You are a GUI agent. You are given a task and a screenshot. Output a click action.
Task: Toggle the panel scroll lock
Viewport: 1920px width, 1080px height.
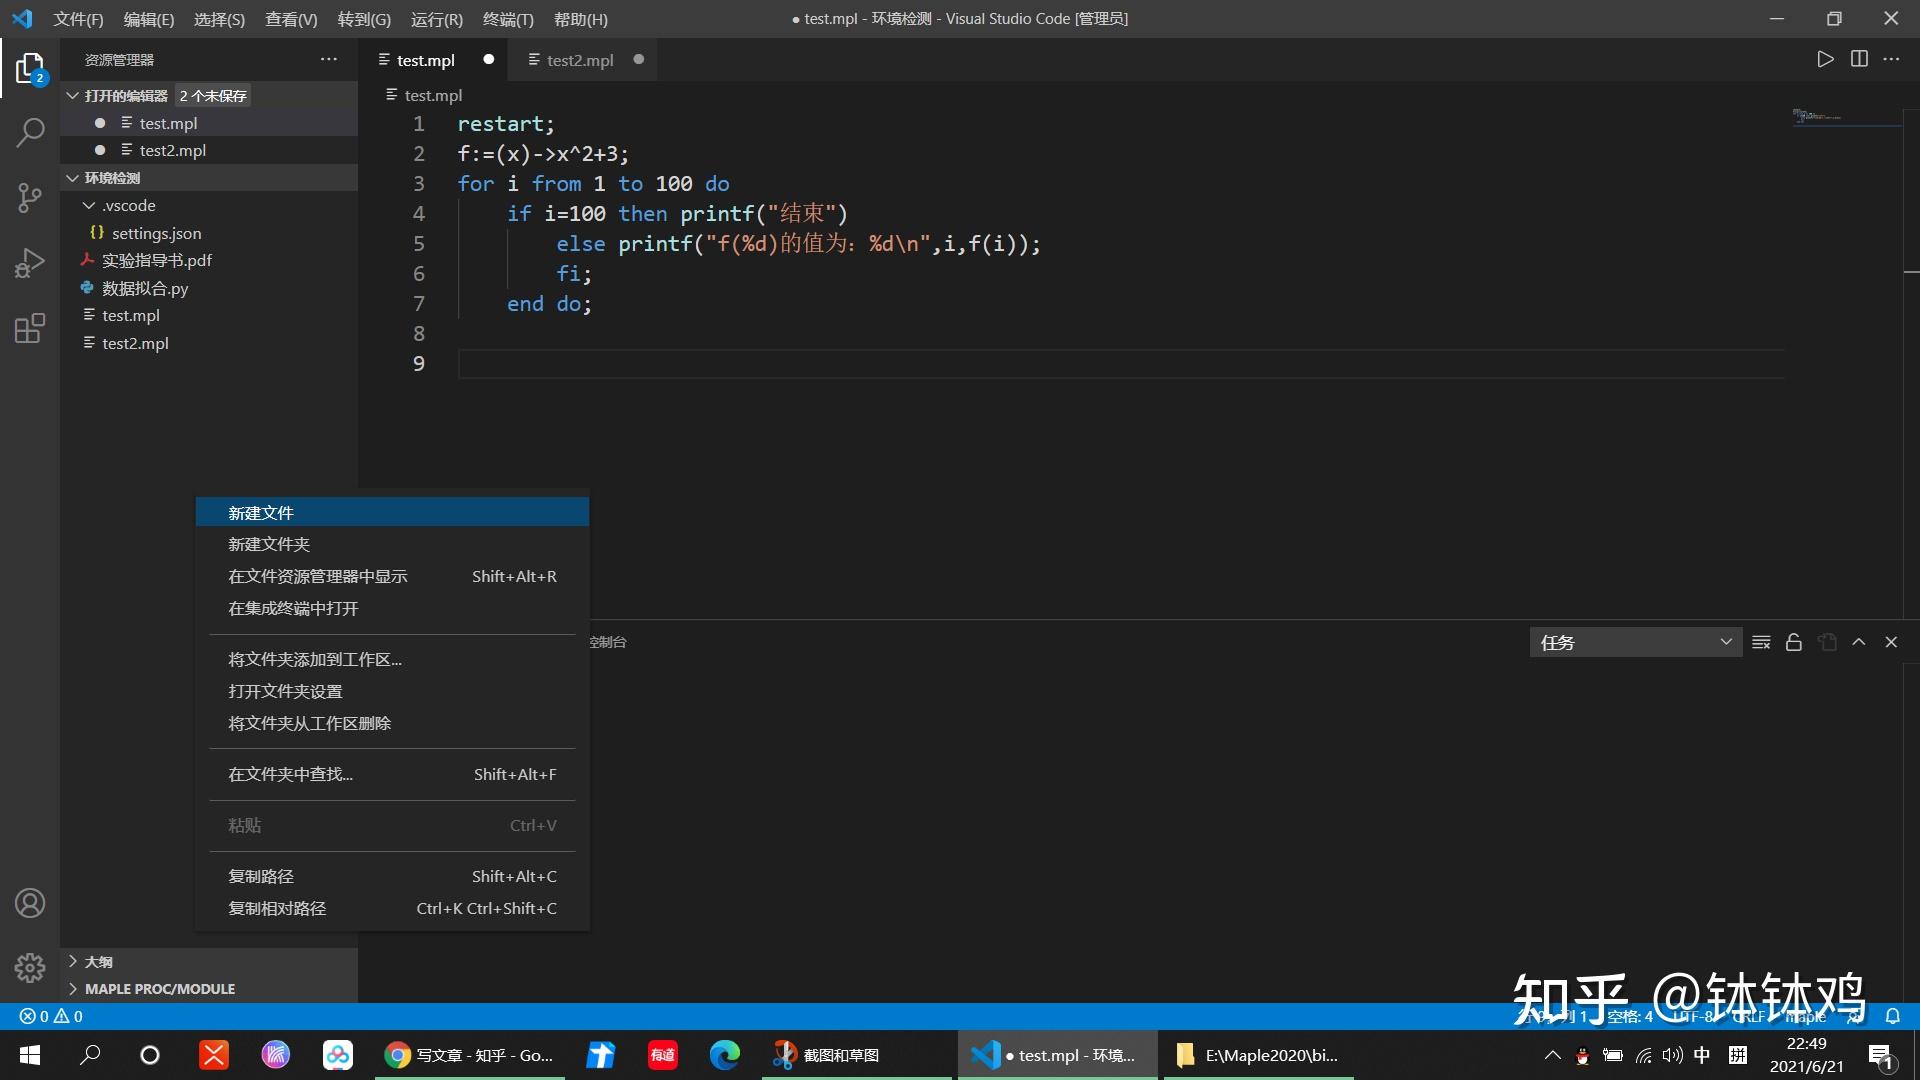1793,642
